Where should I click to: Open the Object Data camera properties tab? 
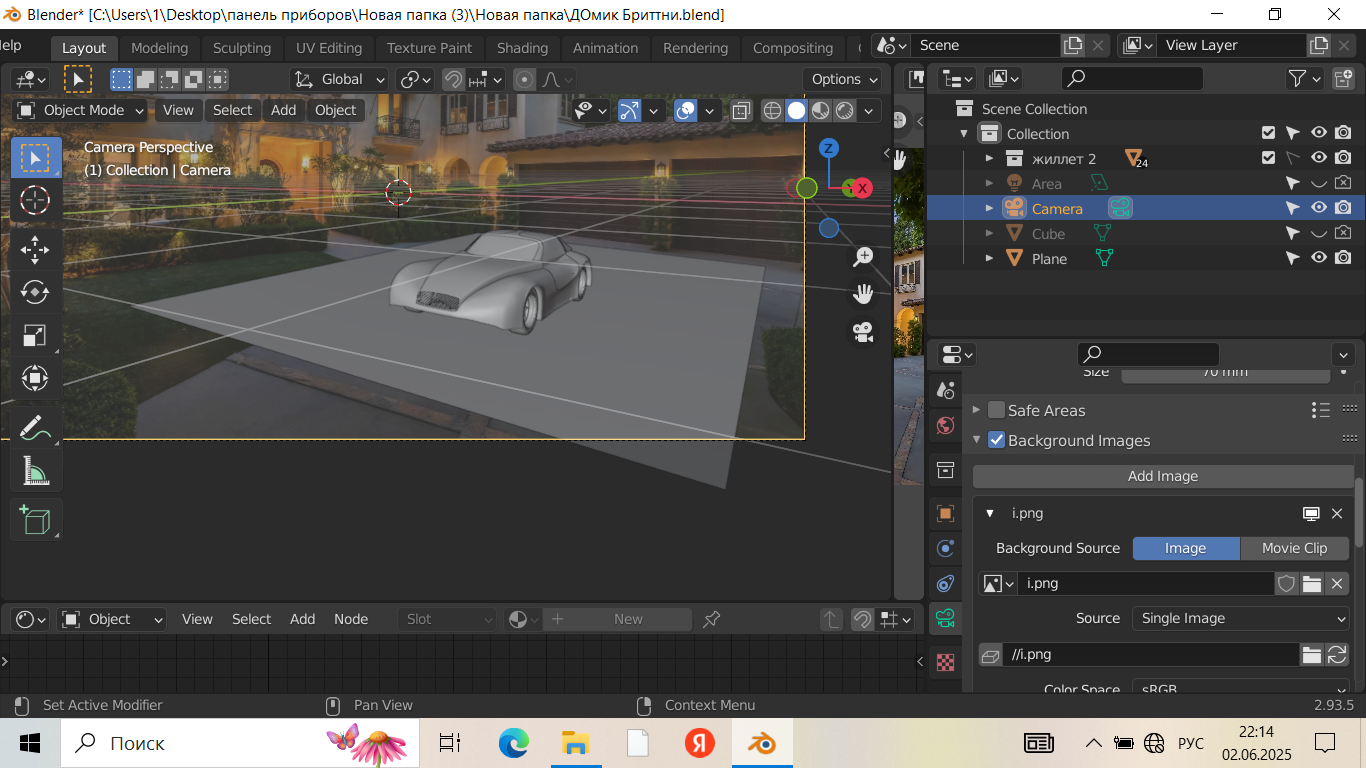945,618
